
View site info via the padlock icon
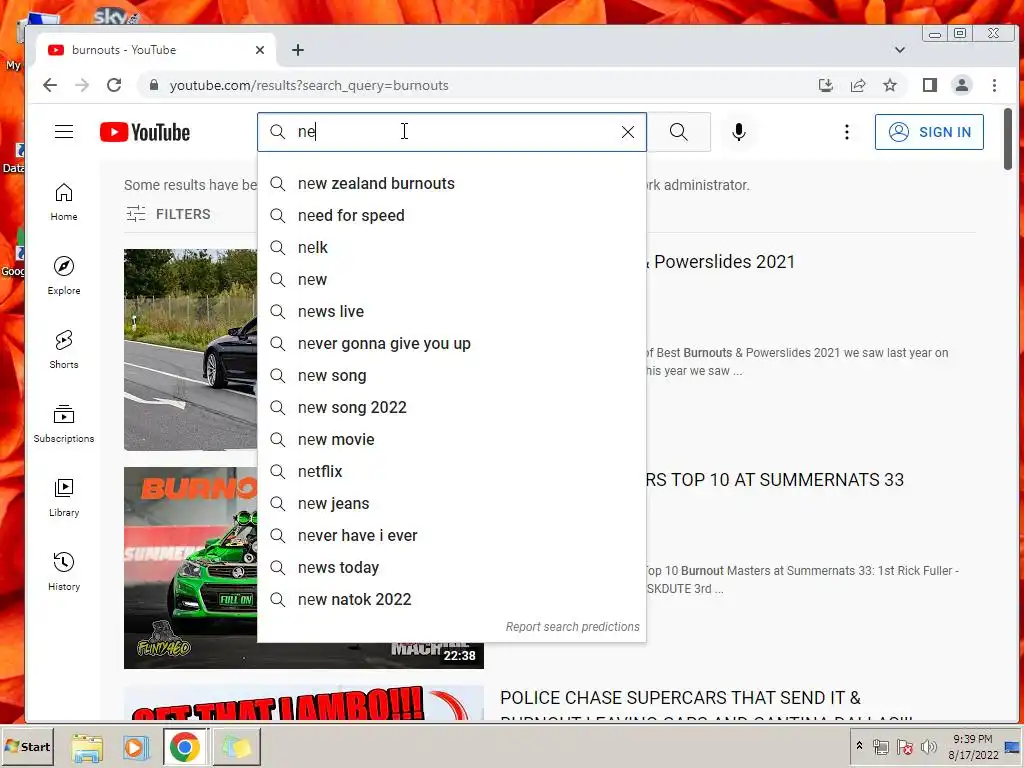(154, 85)
